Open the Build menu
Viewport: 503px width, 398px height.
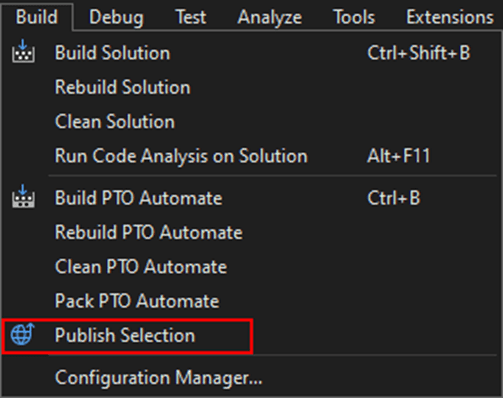pos(37,17)
